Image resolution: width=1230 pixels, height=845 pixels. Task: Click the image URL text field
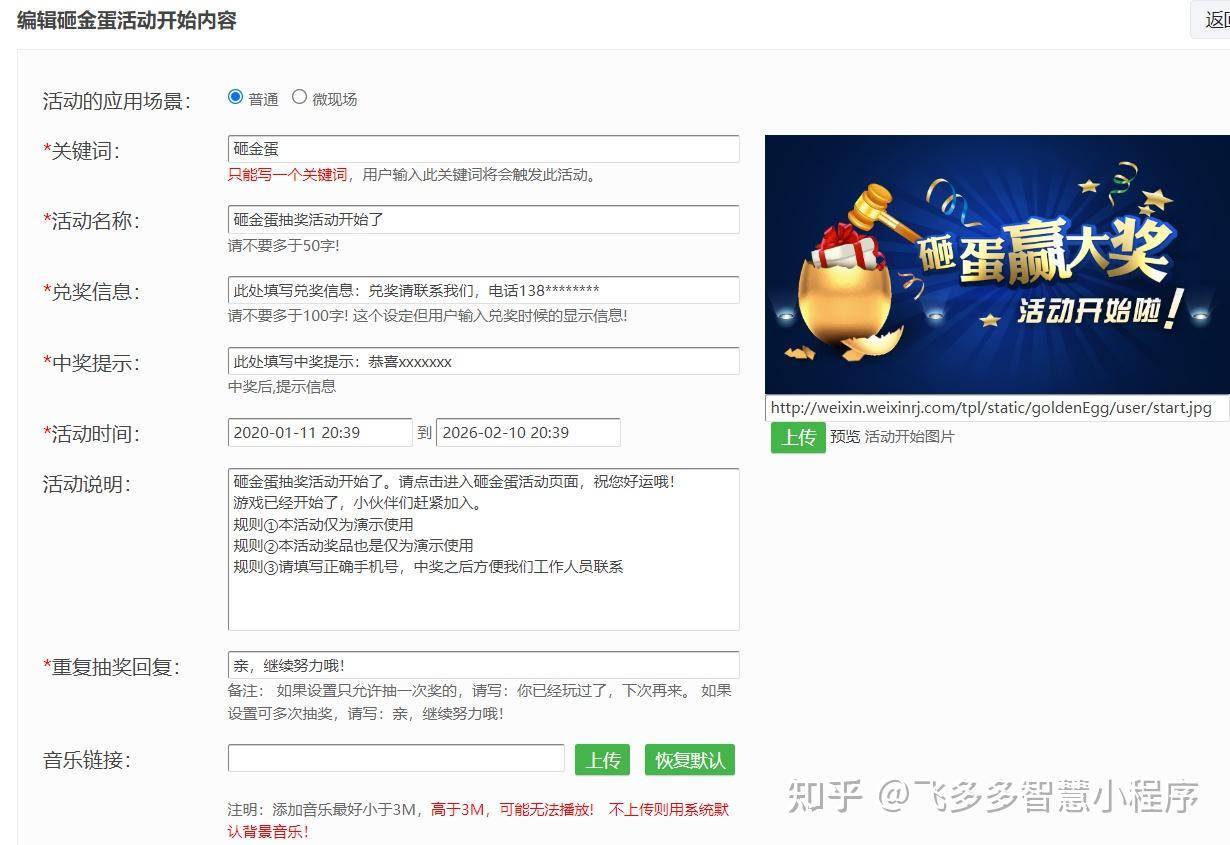[x=996, y=408]
